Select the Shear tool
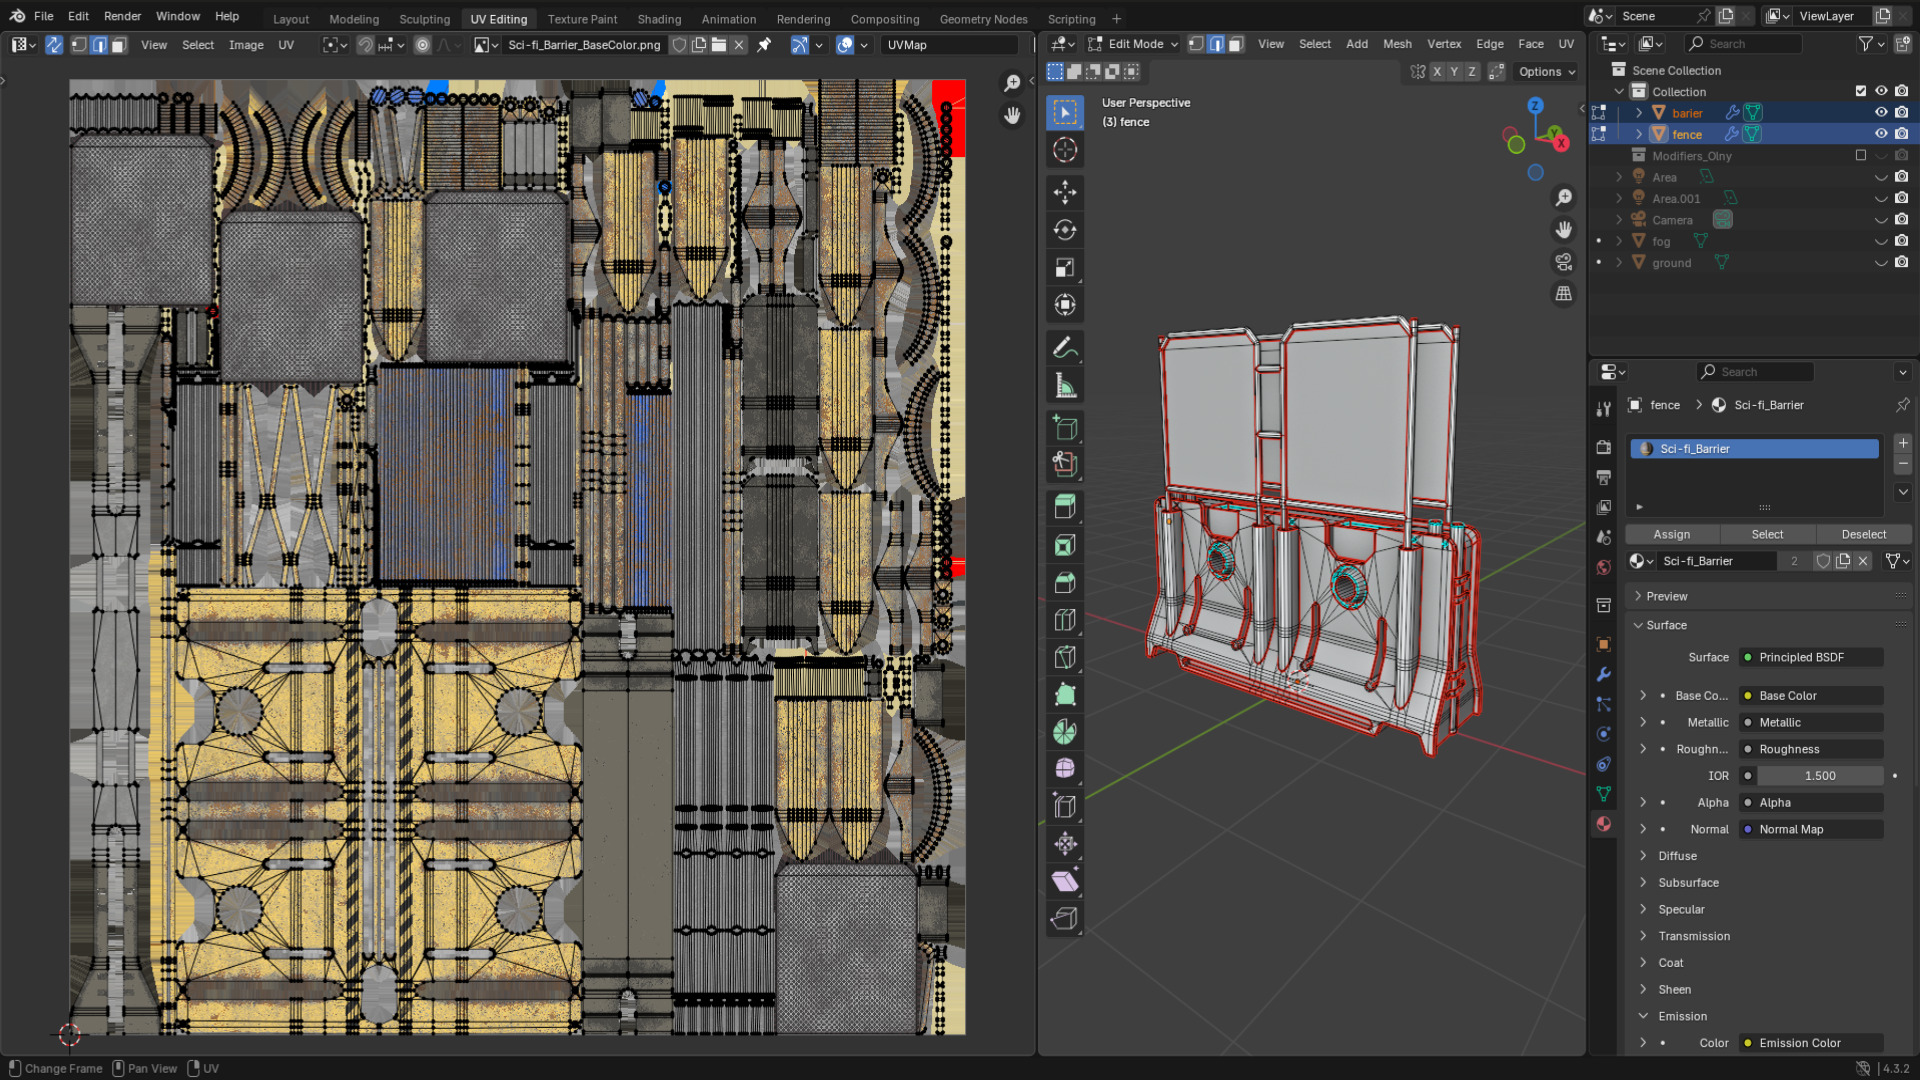Screen dimensions: 1920x1080 [1065, 881]
